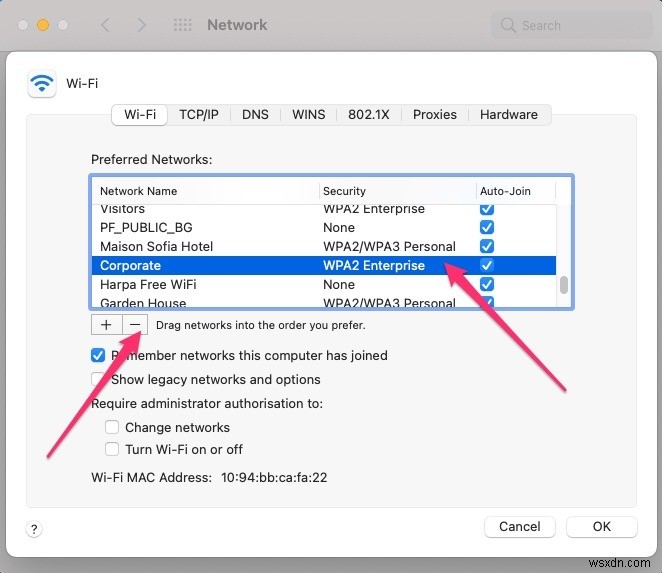Click the Security column header
662x573 pixels.
(398, 191)
